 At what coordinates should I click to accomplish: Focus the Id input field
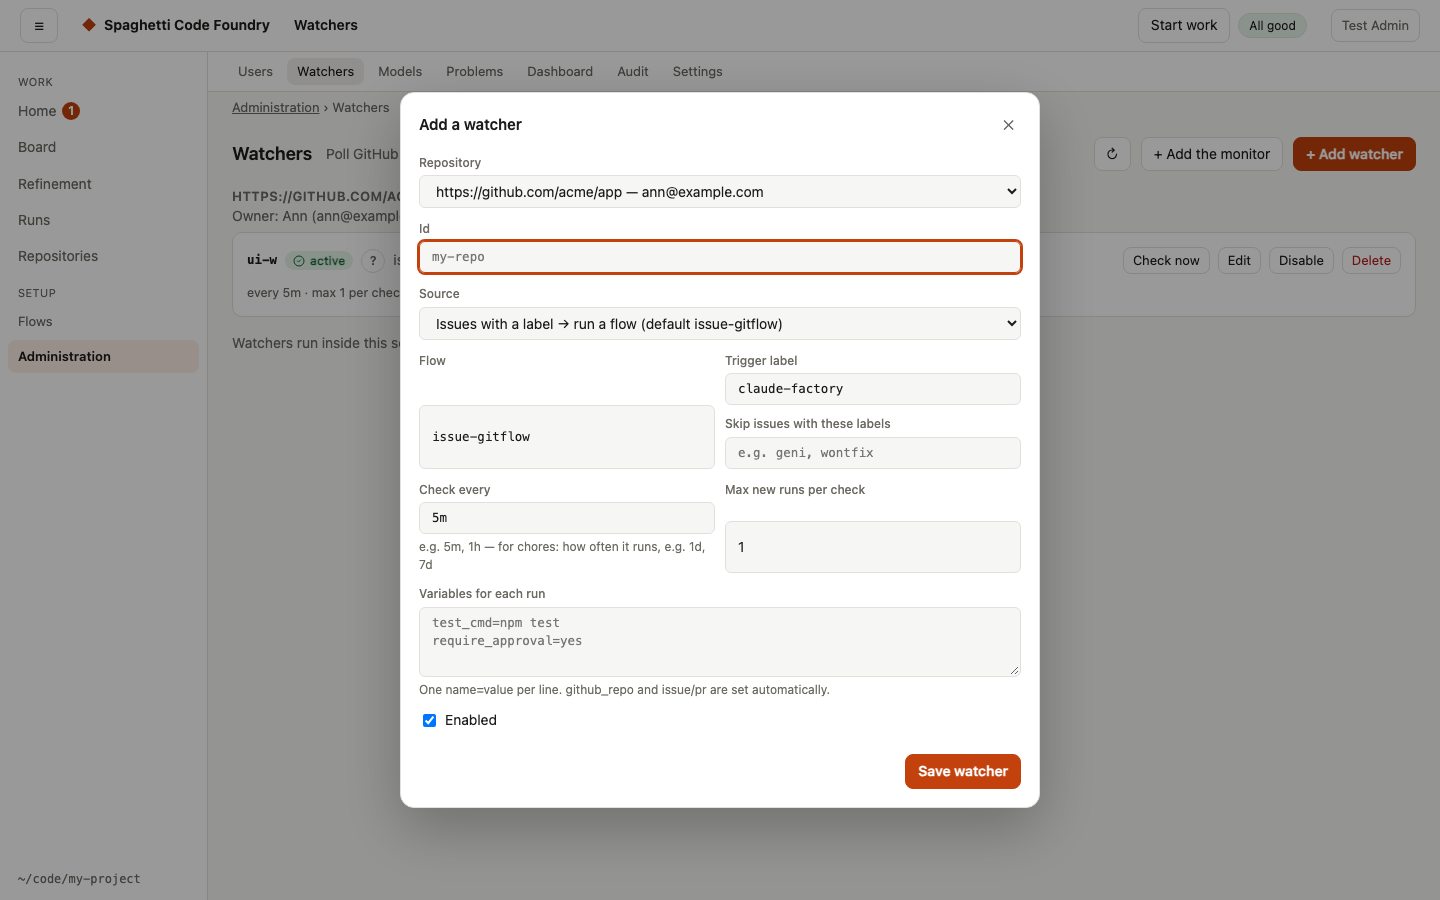[x=720, y=257]
